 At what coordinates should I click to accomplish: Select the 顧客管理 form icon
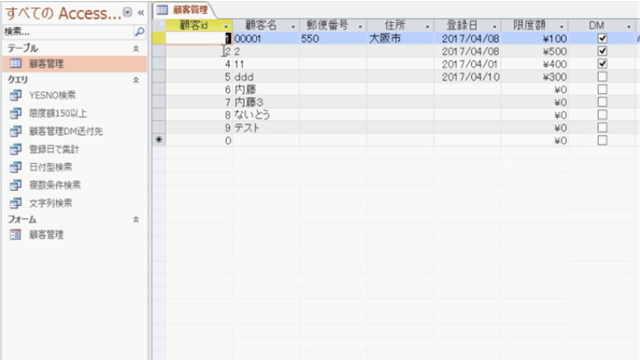pyautogui.click(x=16, y=235)
